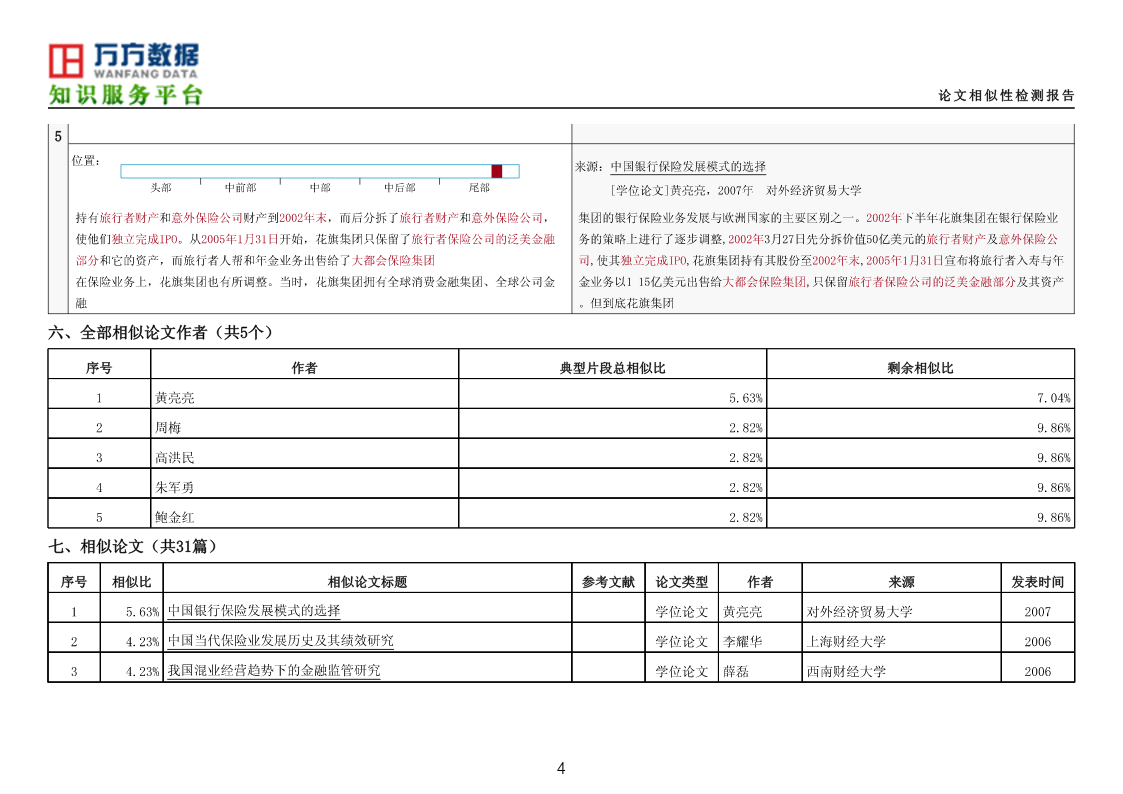Select the 尾部 position label
Image resolution: width=1123 pixels, height=794 pixels.
[479, 188]
